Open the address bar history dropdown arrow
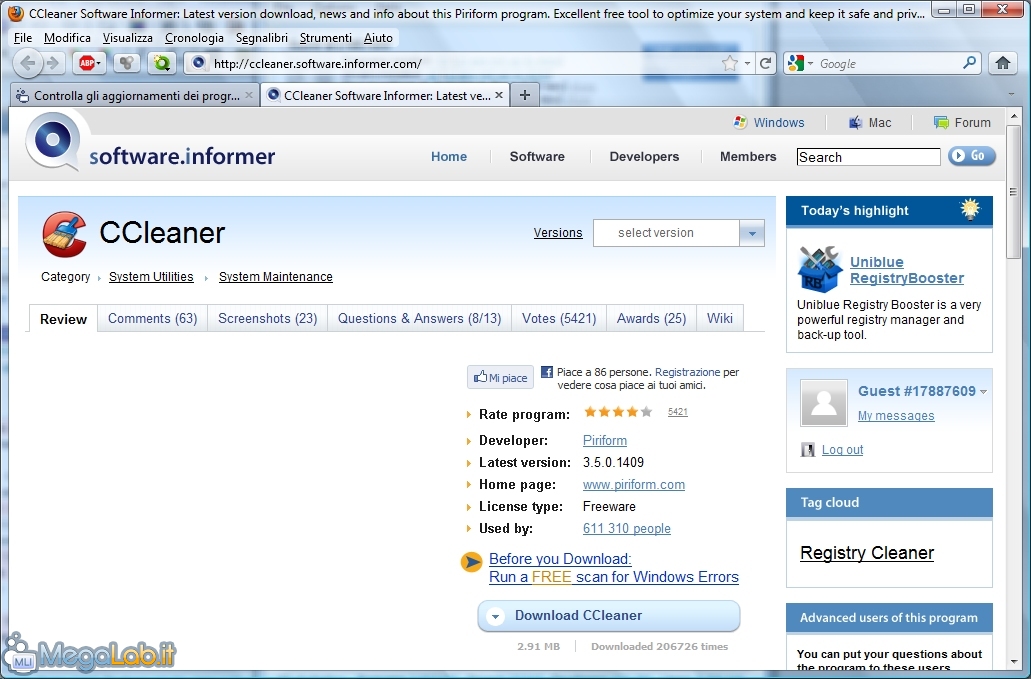1031x679 pixels. tap(748, 63)
